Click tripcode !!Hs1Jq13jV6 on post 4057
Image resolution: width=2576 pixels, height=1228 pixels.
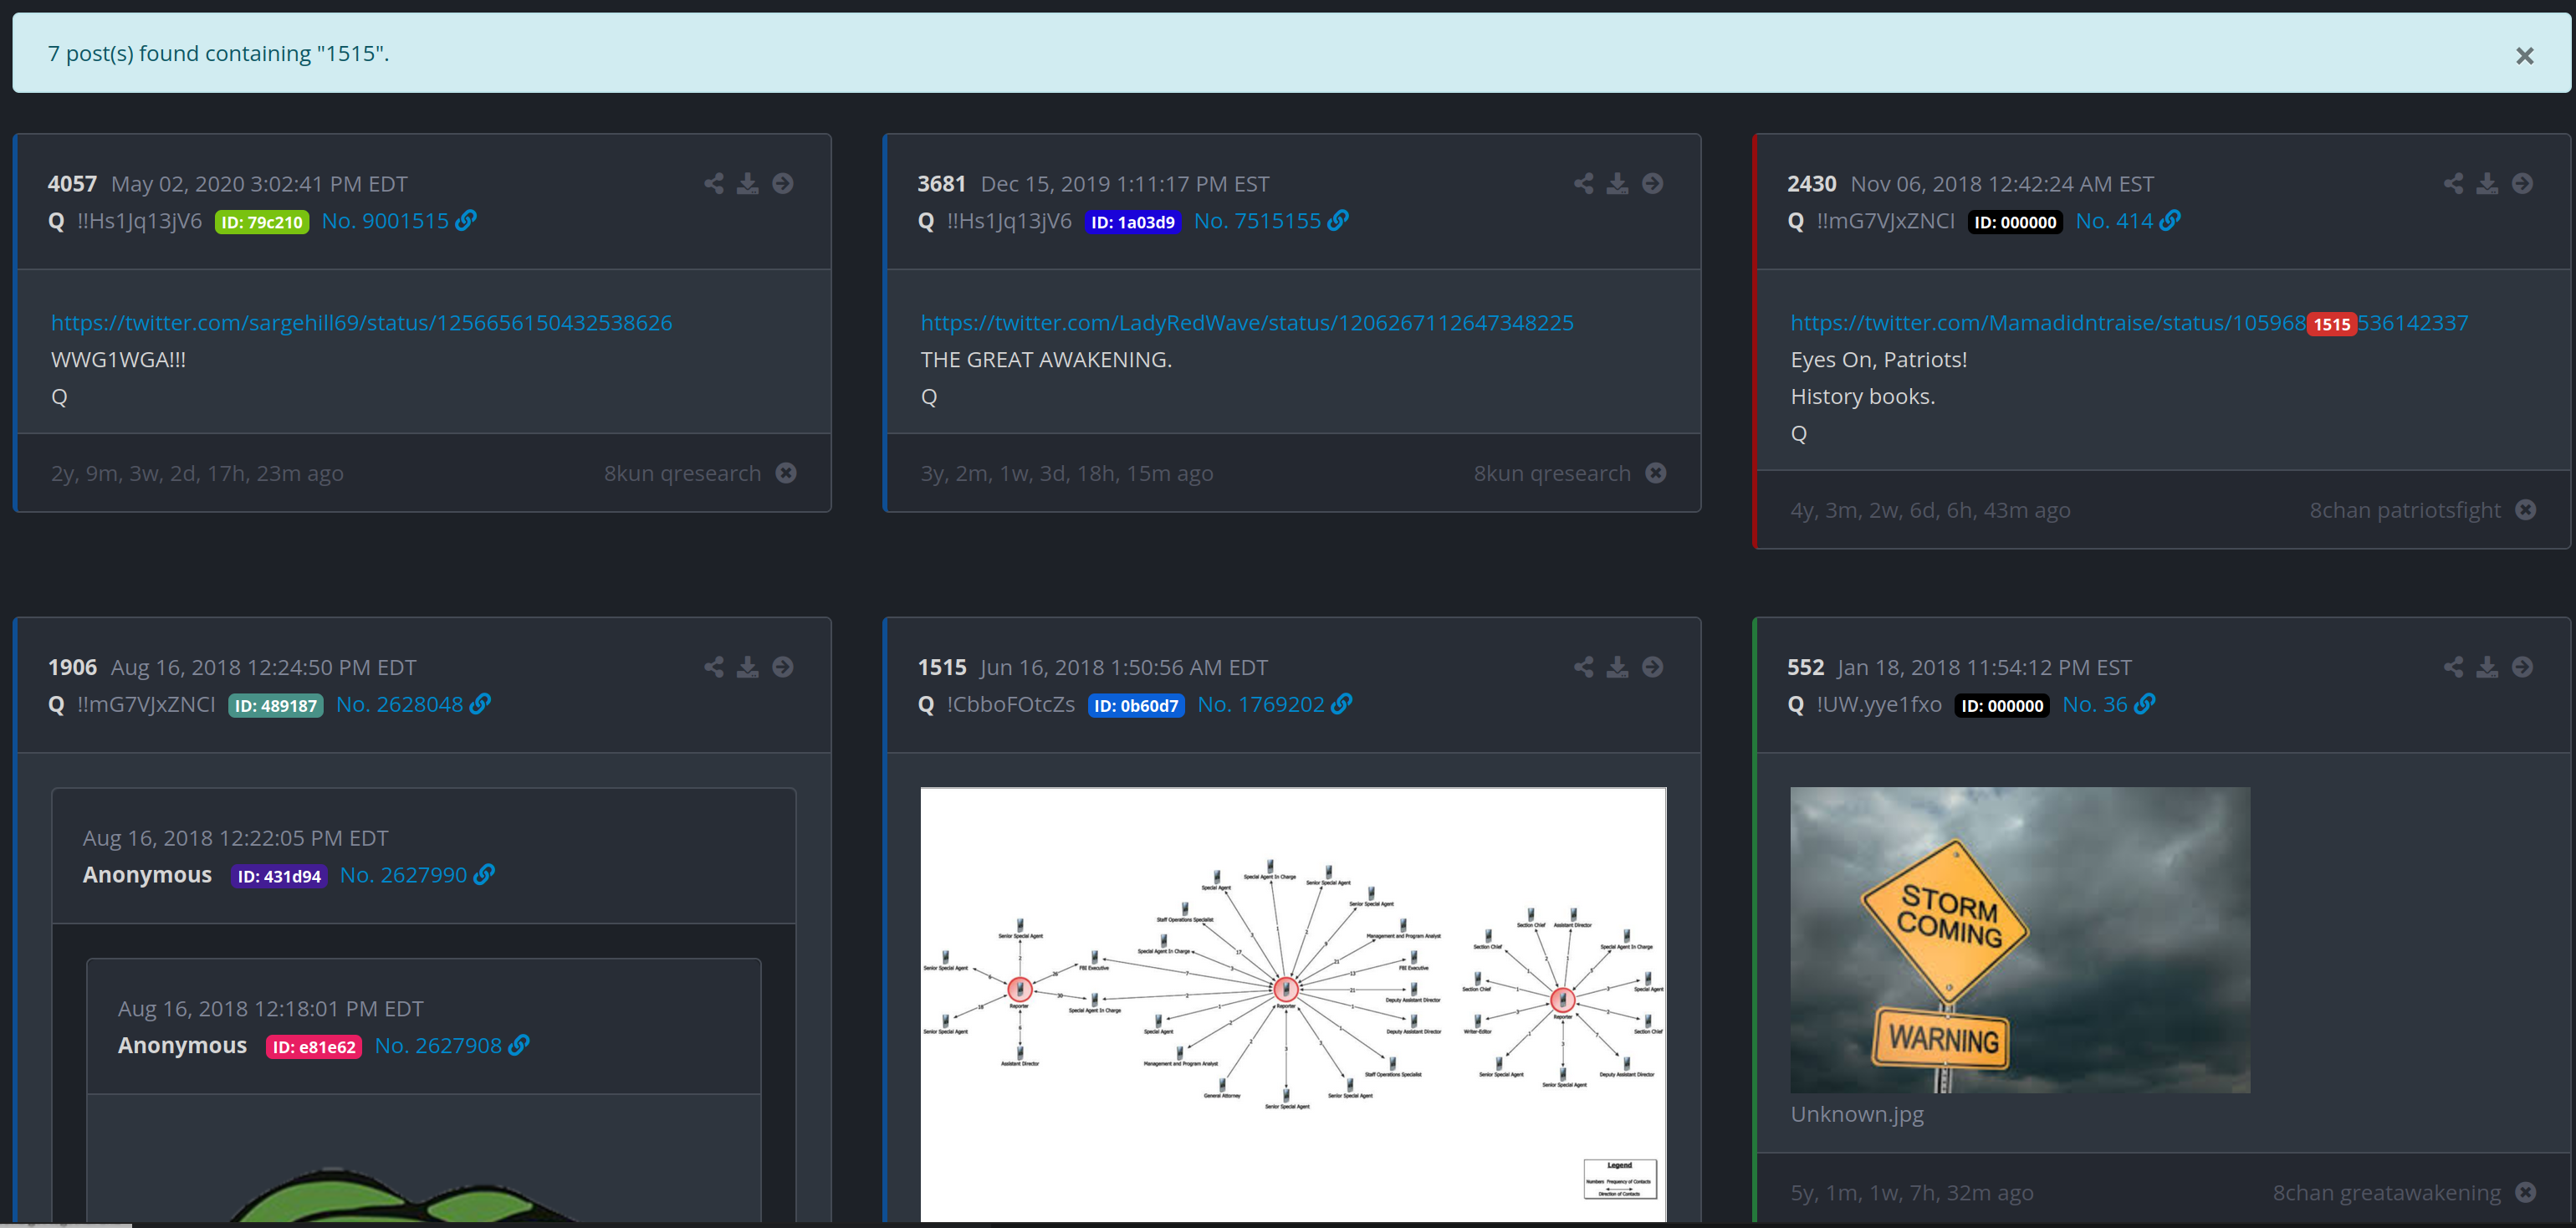(139, 221)
